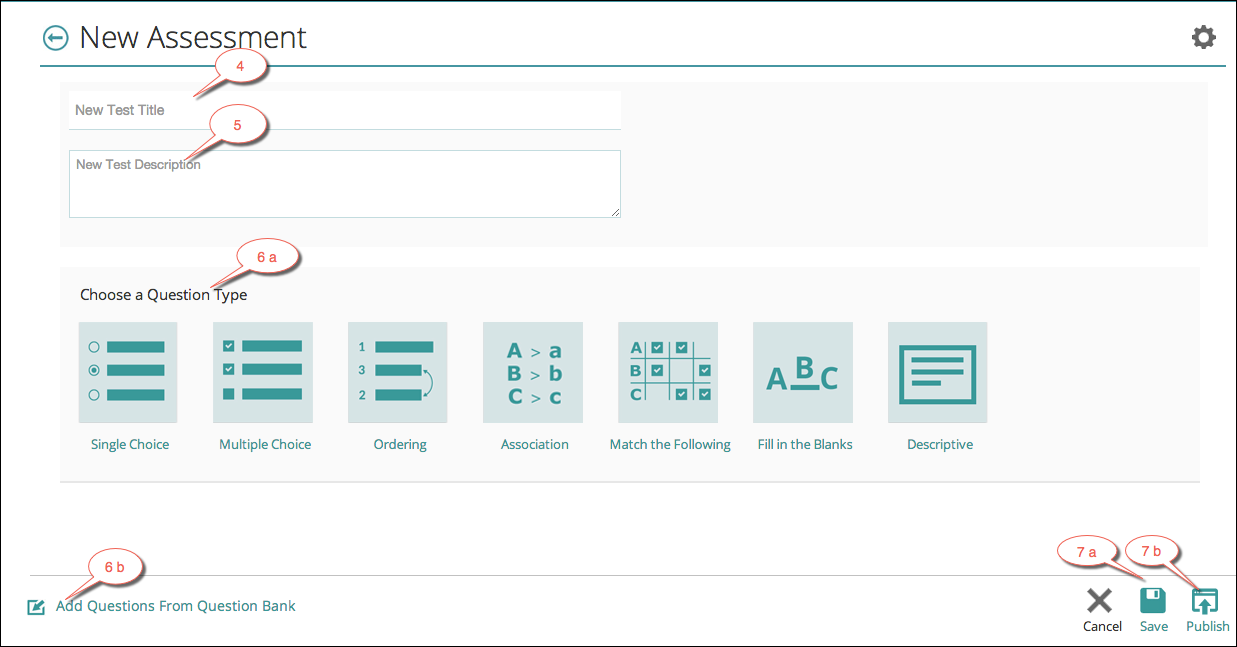Pick the Ordering question type icon
Viewport: 1237px width, 647px height.
398,372
